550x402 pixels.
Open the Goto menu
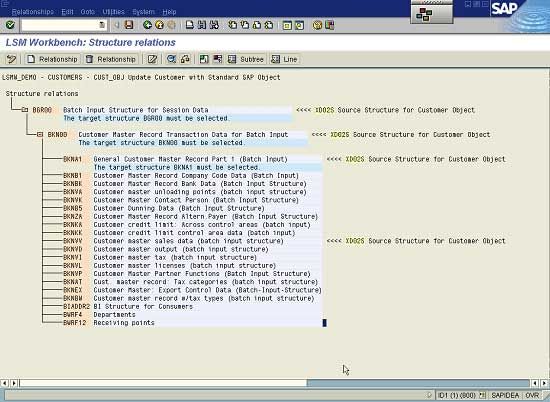[88, 12]
